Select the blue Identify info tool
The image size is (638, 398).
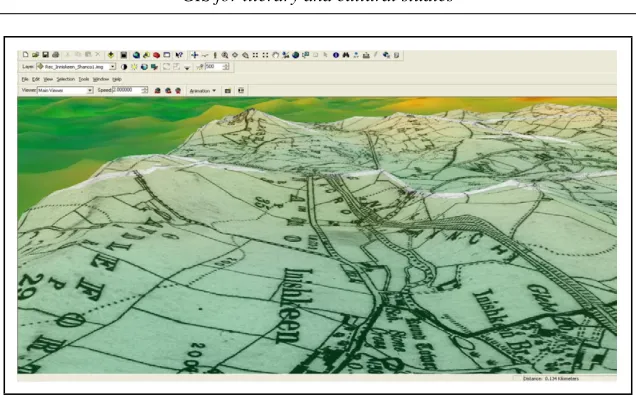pos(336,55)
